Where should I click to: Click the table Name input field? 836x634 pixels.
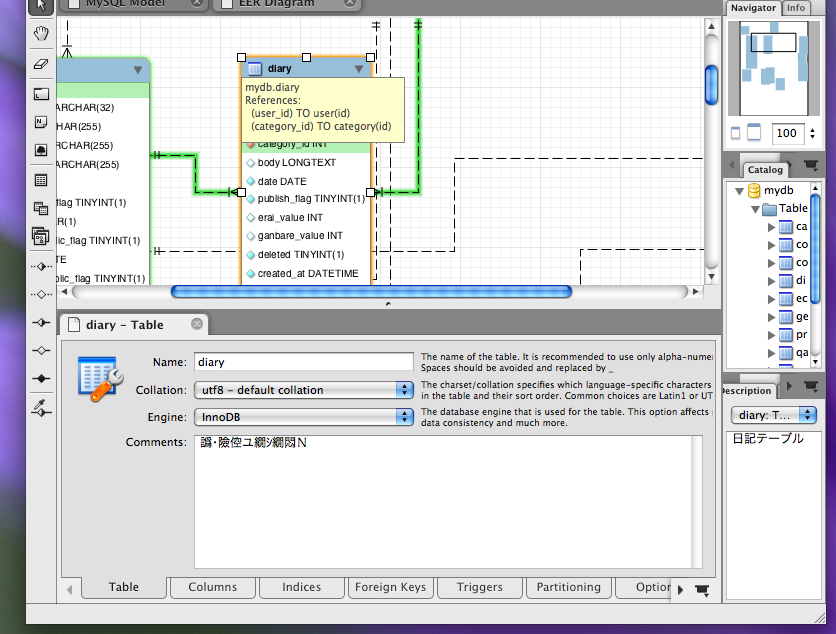[303, 362]
